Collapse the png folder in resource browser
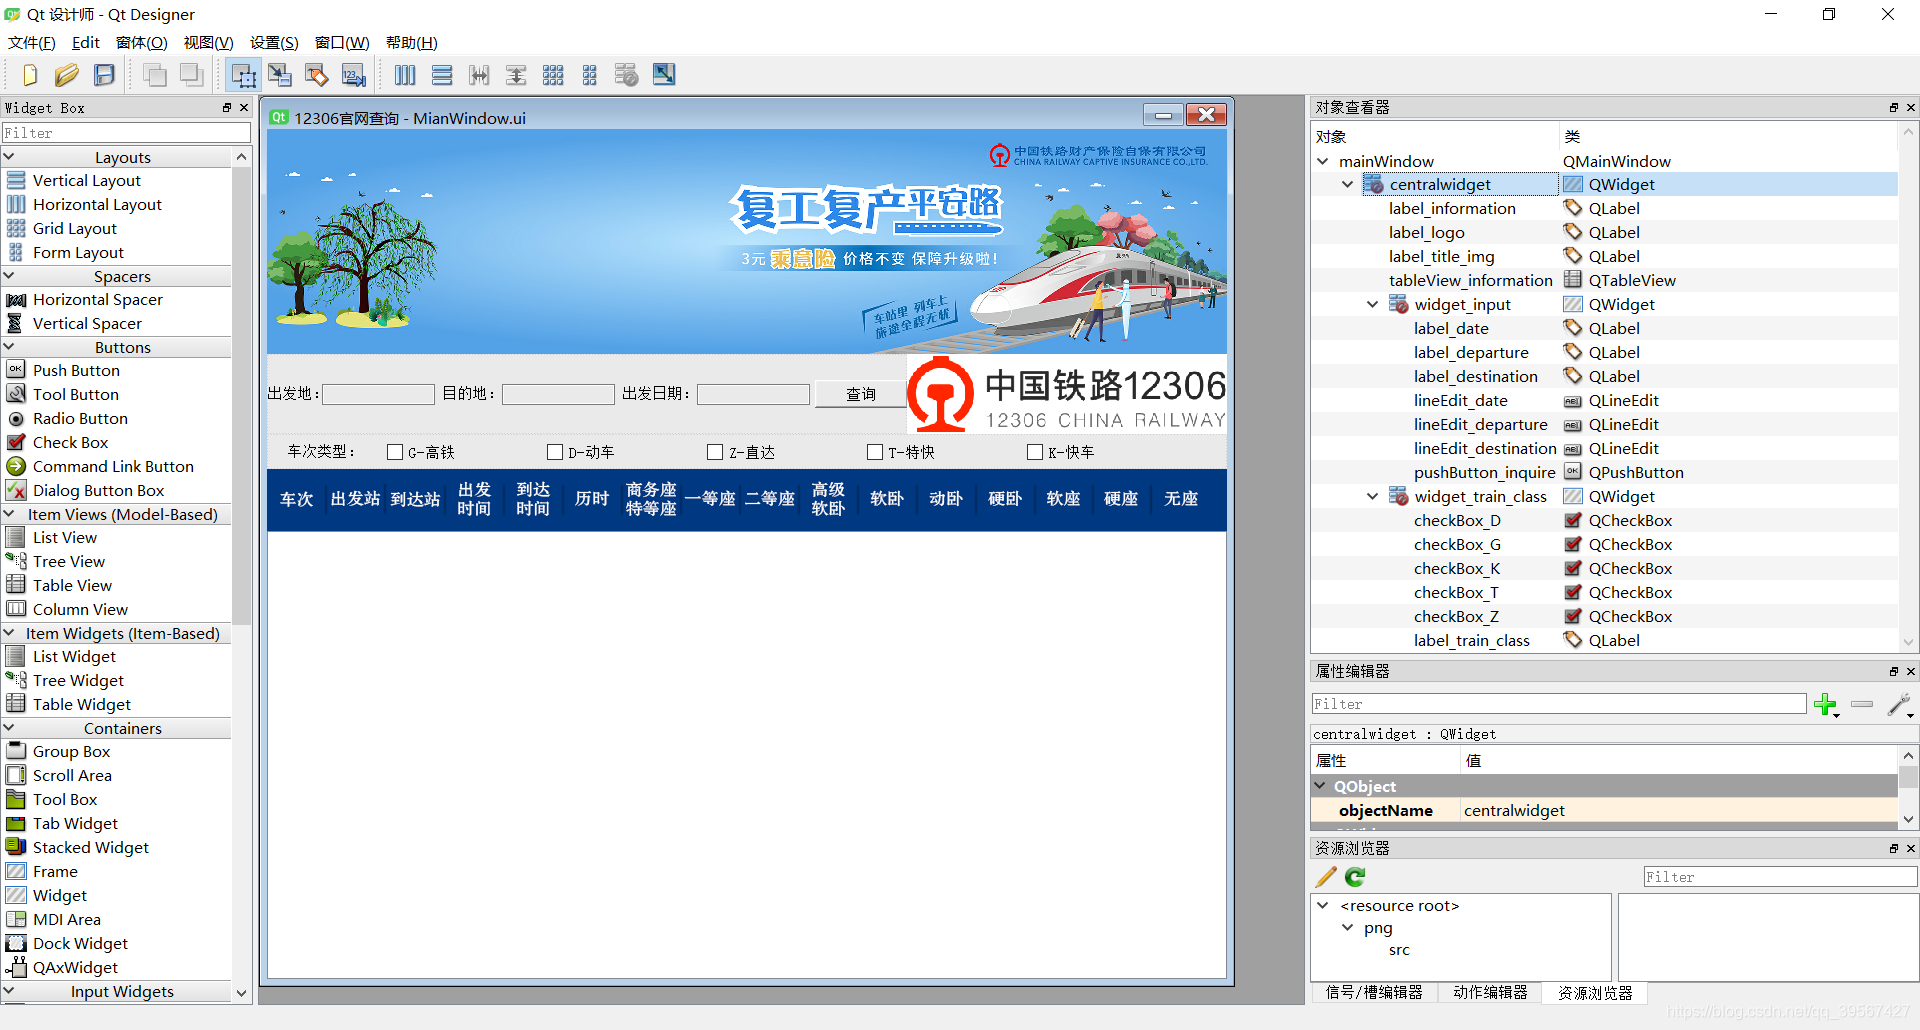This screenshot has width=1920, height=1030. (1348, 928)
